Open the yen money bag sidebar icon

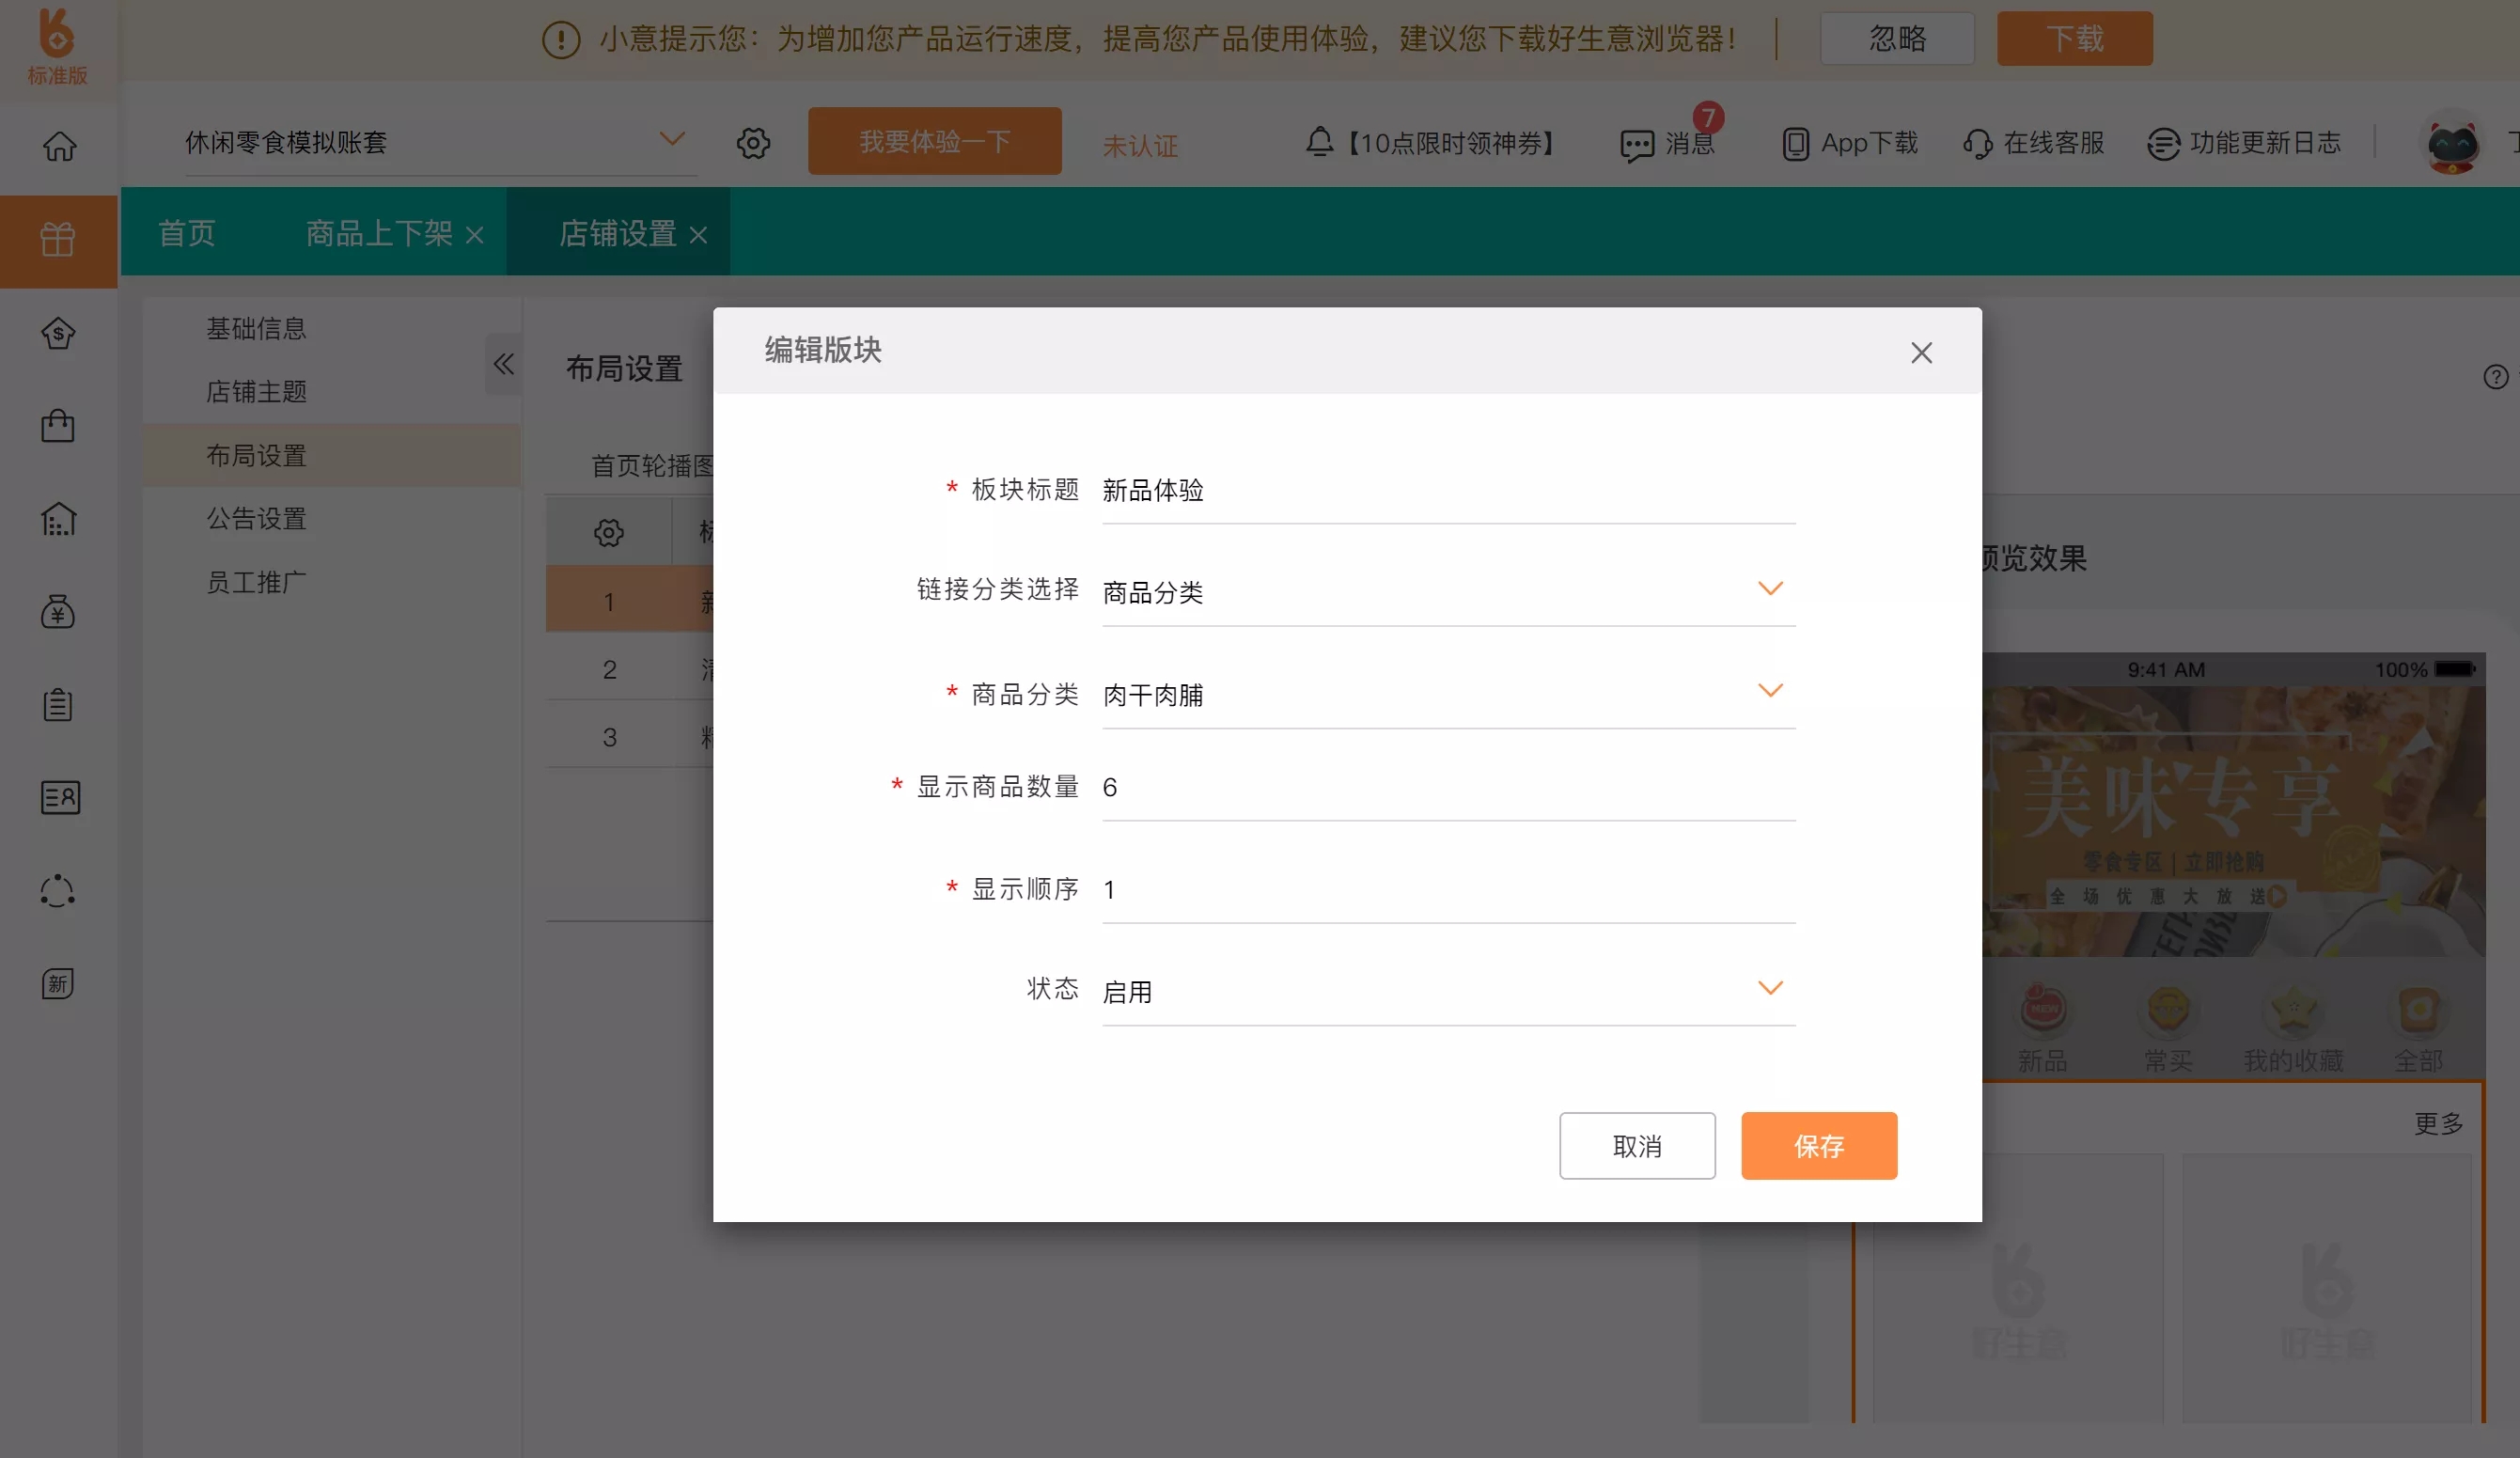(58, 611)
